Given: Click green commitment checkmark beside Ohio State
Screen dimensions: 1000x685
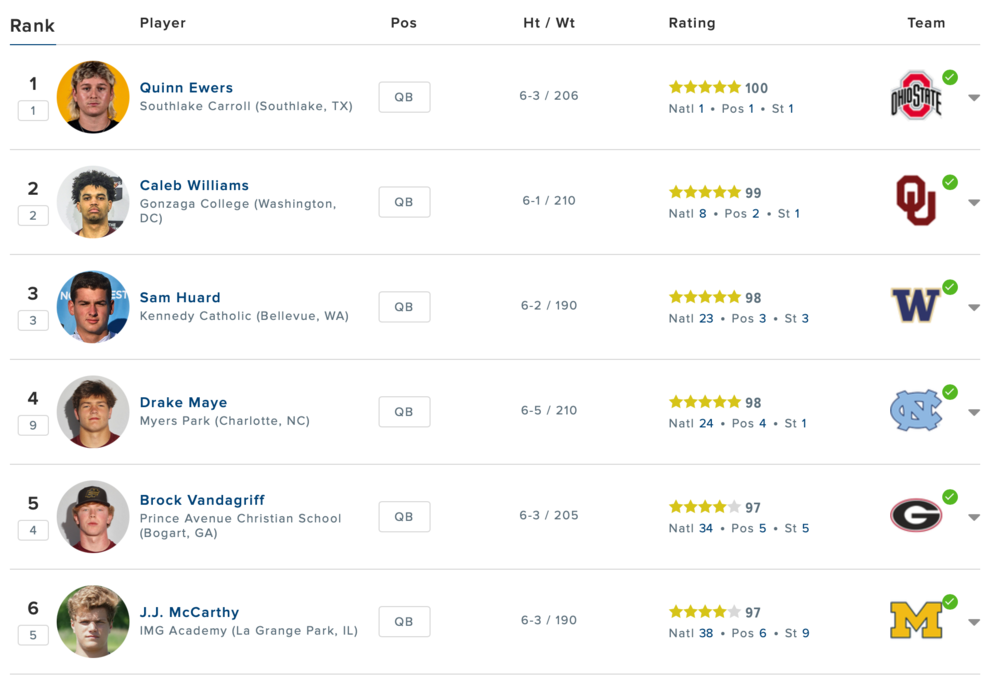Looking at the screenshot, I should pyautogui.click(x=950, y=77).
